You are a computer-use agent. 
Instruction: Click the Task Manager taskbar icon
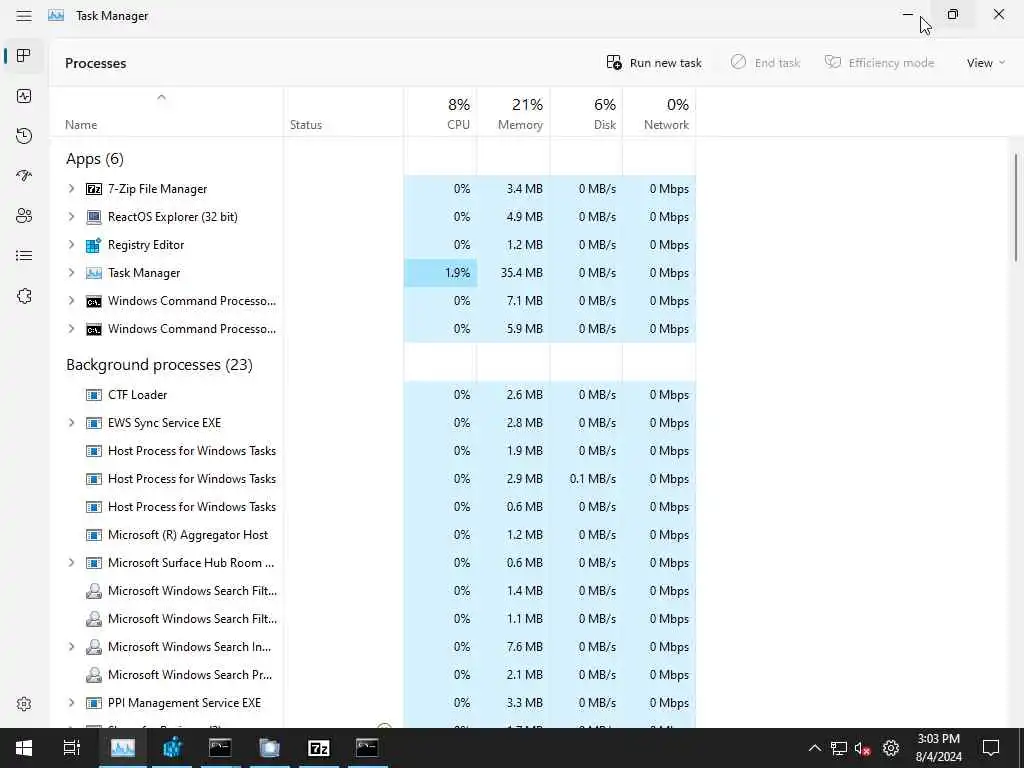123,748
